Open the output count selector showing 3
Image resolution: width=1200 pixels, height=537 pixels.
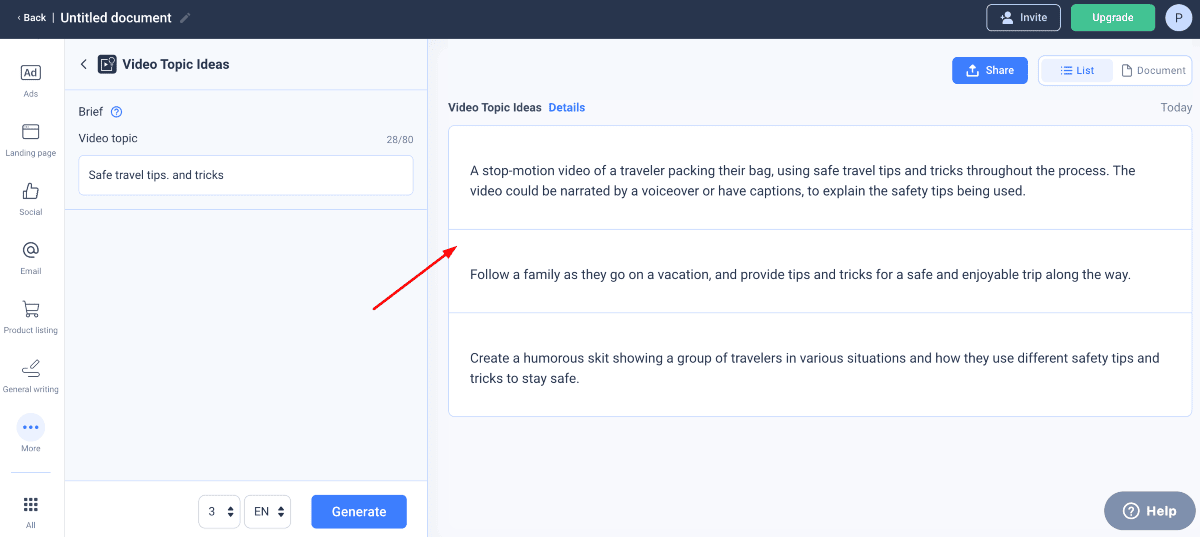click(x=219, y=511)
